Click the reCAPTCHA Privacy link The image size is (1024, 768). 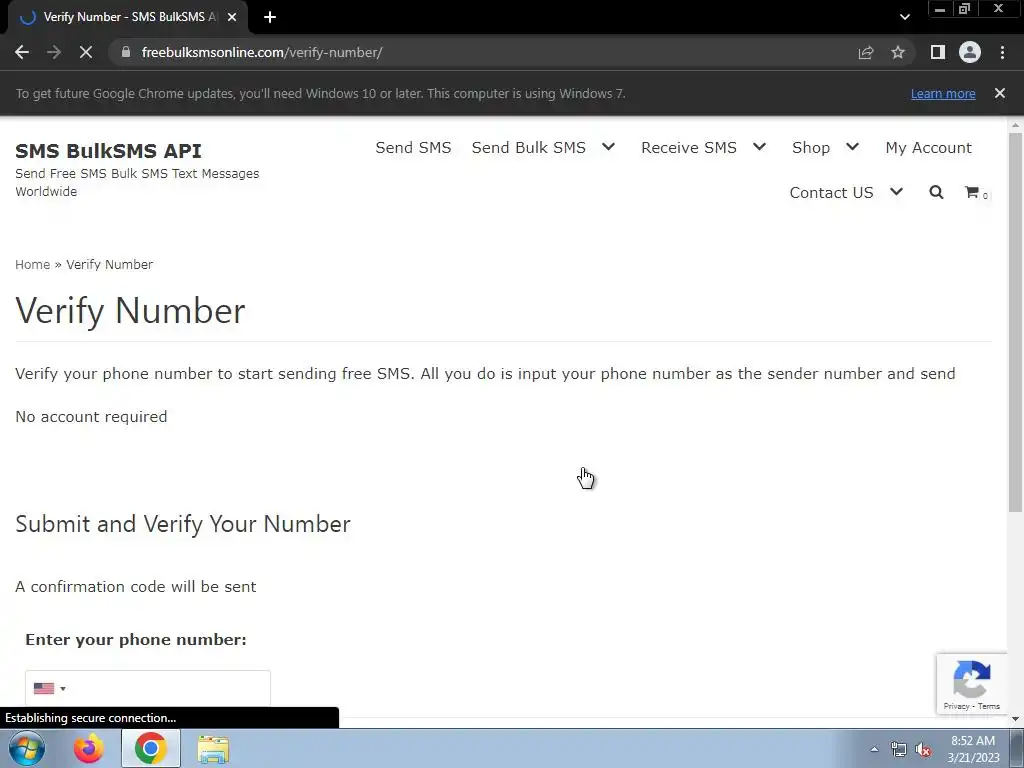pyautogui.click(x=956, y=706)
